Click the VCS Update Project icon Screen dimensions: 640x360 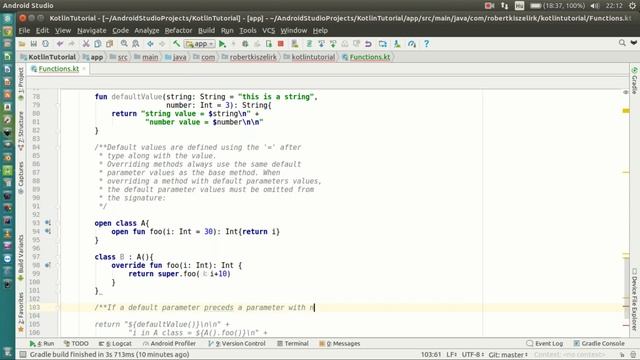click(x=321, y=44)
